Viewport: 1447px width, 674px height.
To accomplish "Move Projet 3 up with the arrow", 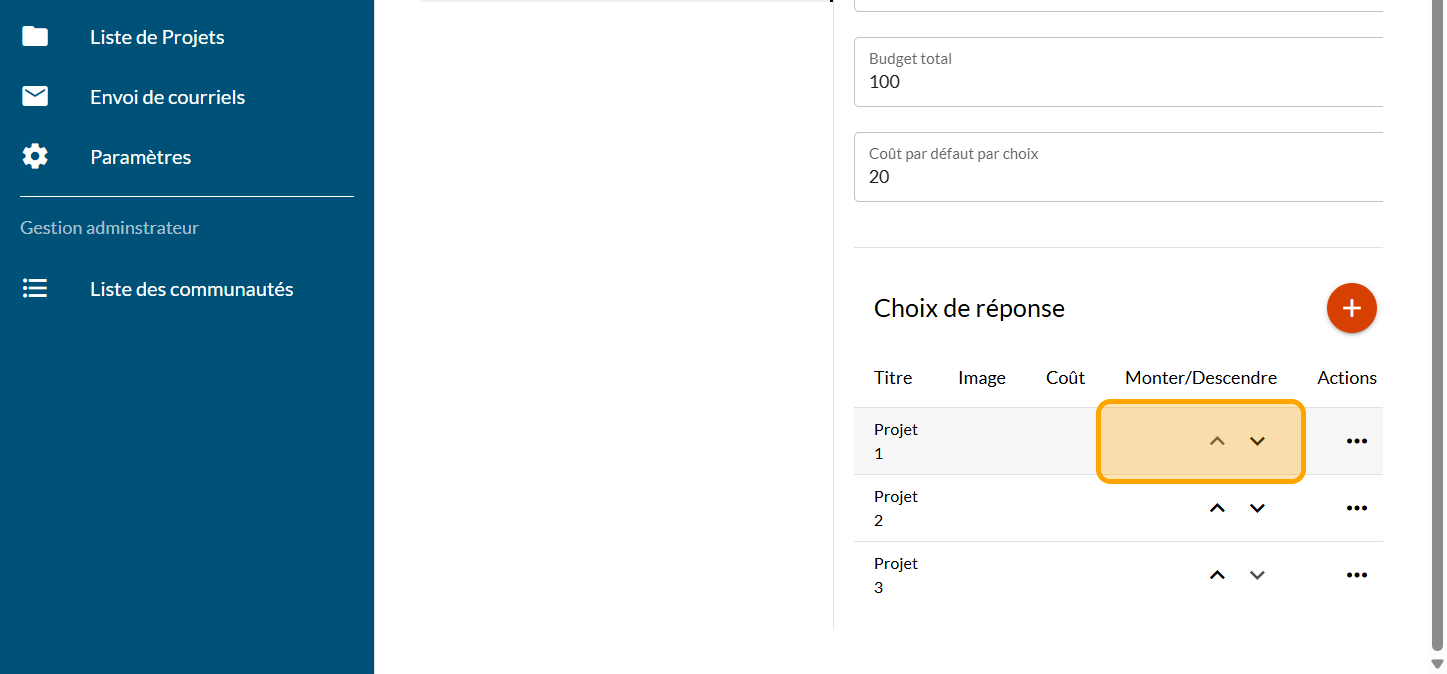I will [1217, 575].
